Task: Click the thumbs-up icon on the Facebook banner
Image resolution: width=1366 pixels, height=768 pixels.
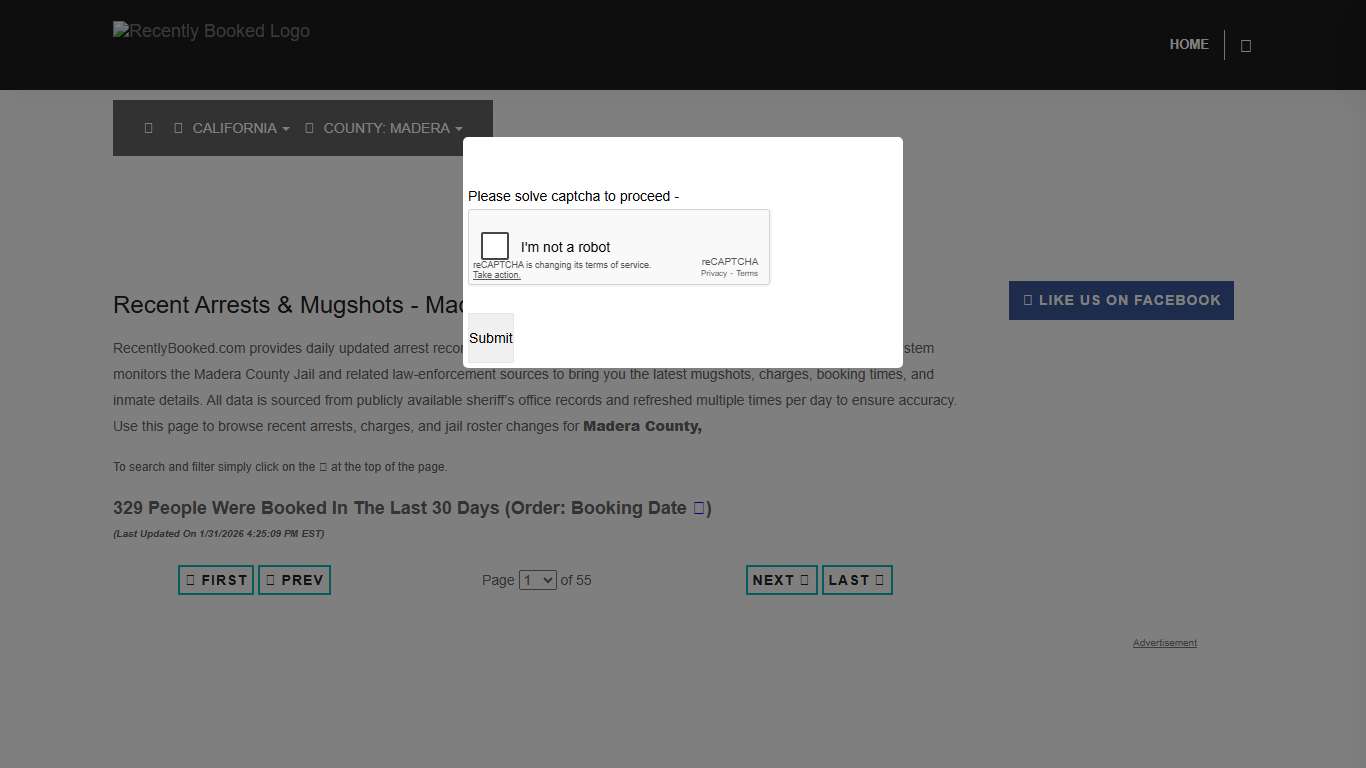Action: tap(1029, 300)
